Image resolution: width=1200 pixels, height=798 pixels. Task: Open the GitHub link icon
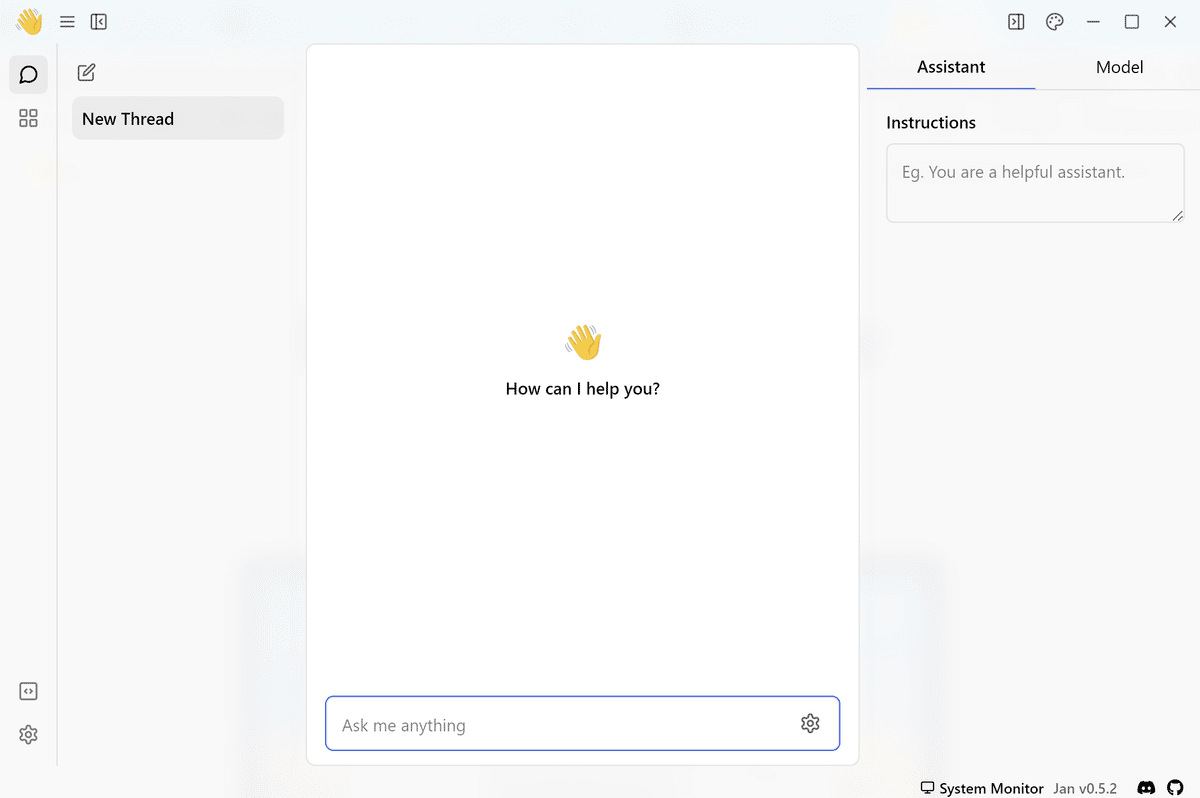[1175, 788]
